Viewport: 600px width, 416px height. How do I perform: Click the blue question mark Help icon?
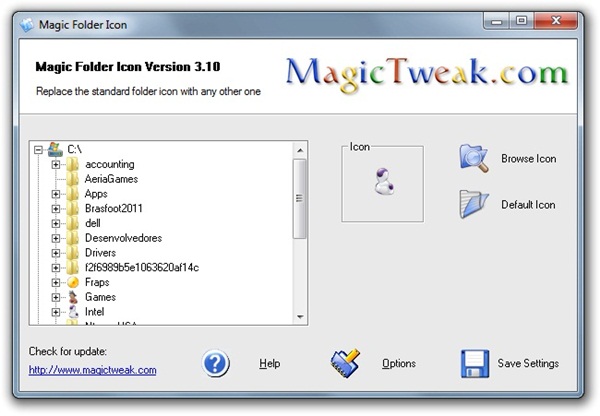point(215,363)
